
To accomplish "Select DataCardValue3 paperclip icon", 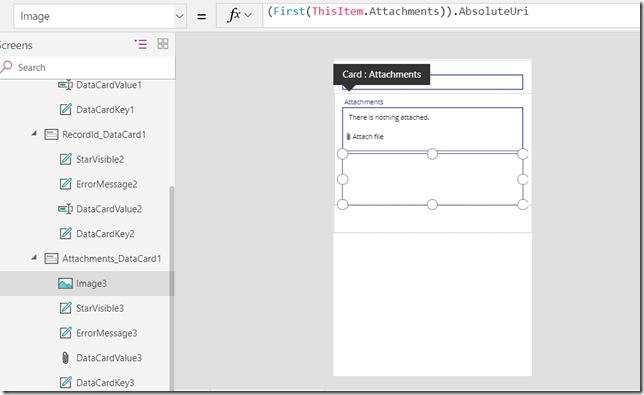I will click(65, 358).
